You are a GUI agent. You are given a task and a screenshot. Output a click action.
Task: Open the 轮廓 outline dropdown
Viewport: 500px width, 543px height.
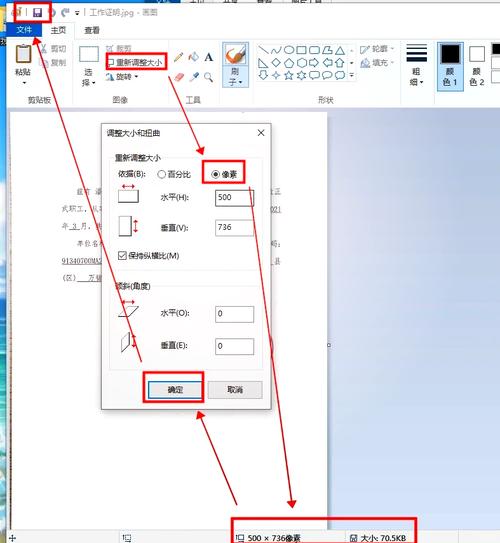[x=377, y=49]
